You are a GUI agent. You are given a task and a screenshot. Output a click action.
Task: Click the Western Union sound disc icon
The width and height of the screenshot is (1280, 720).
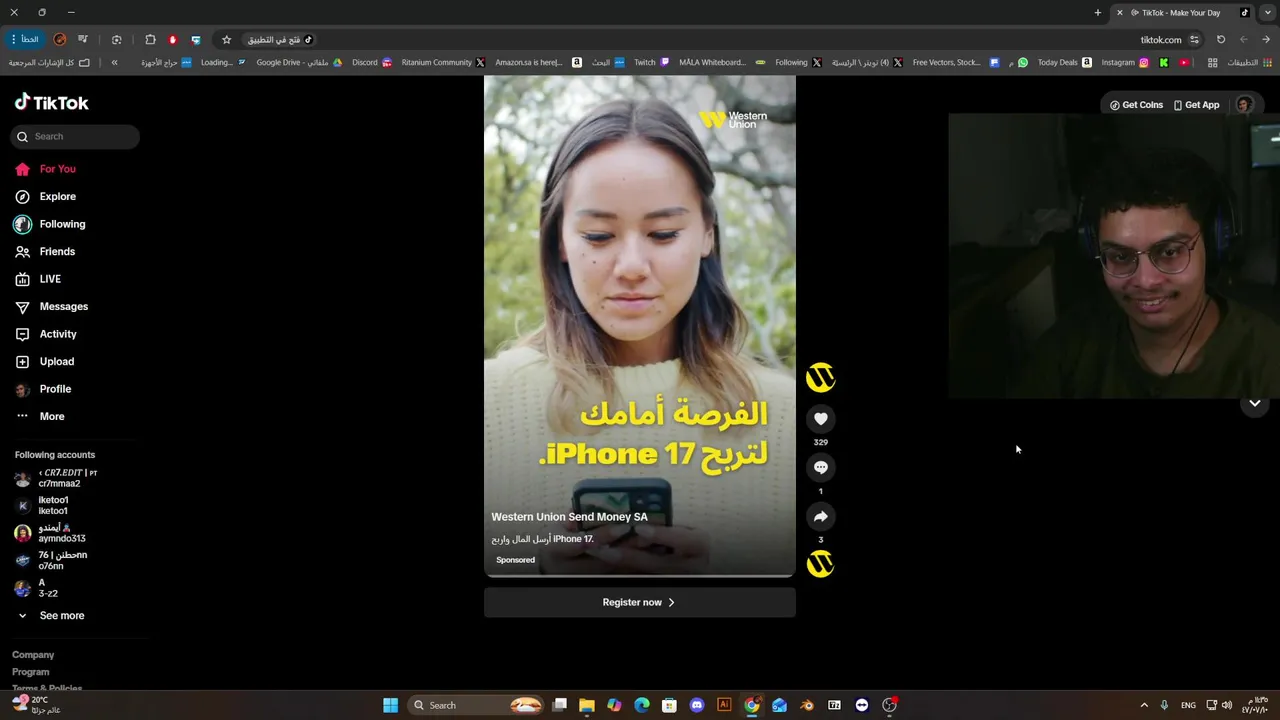point(821,564)
